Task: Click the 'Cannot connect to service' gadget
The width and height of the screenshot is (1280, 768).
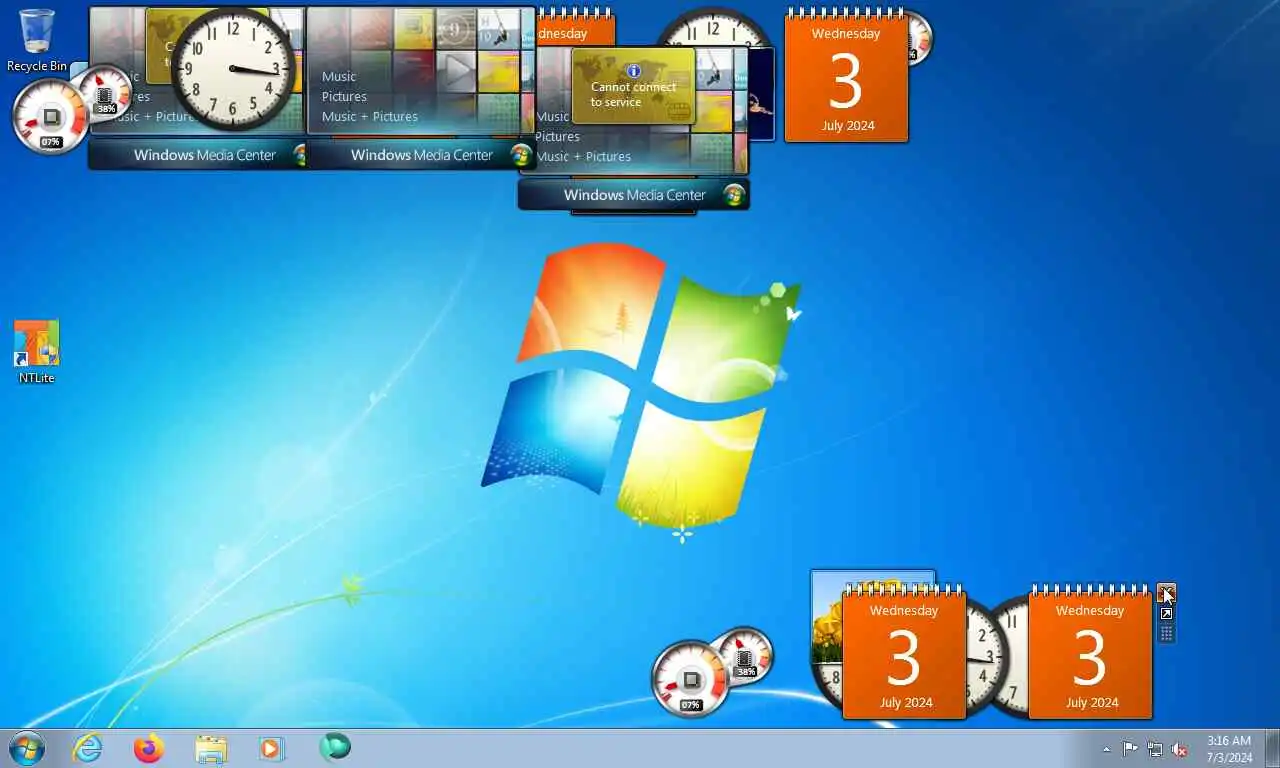Action: coord(633,86)
